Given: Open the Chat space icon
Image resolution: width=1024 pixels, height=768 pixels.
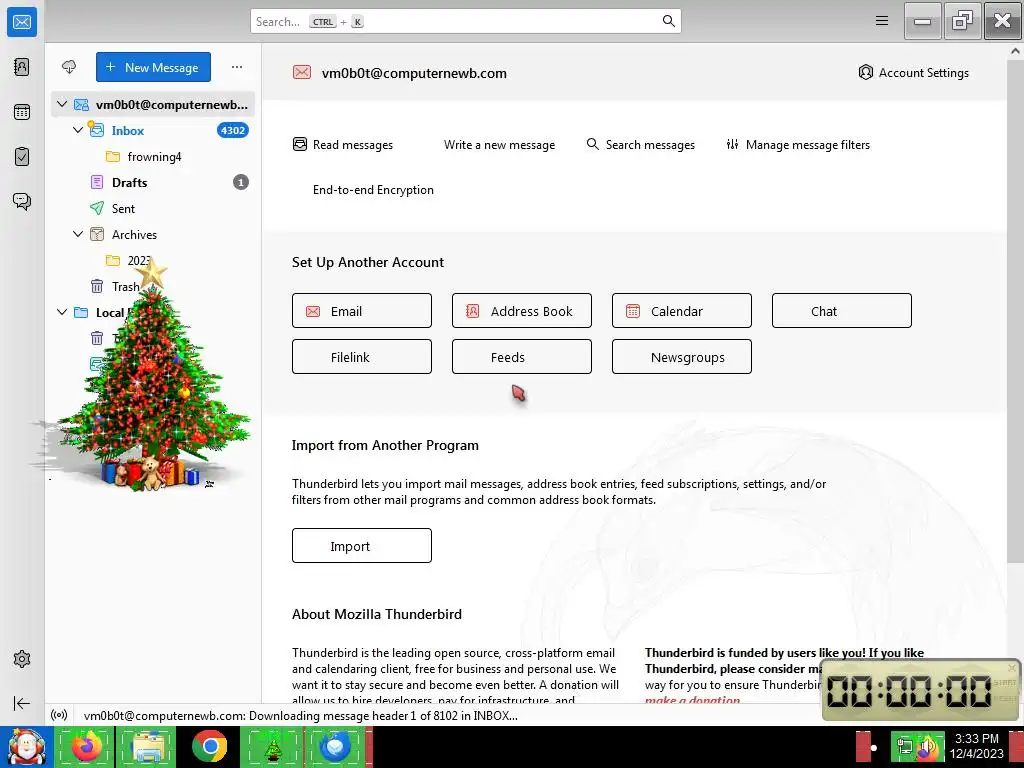Looking at the screenshot, I should tap(22, 201).
